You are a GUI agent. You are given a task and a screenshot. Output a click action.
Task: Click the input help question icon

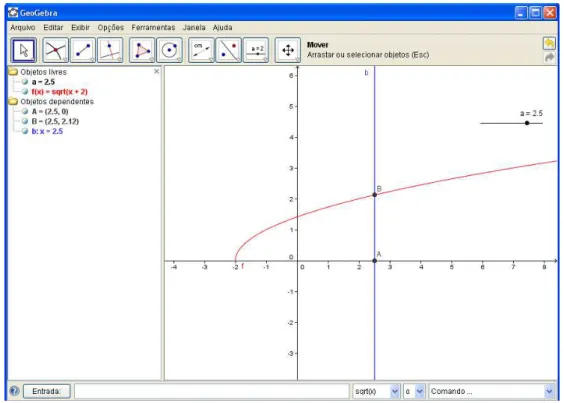click(14, 391)
